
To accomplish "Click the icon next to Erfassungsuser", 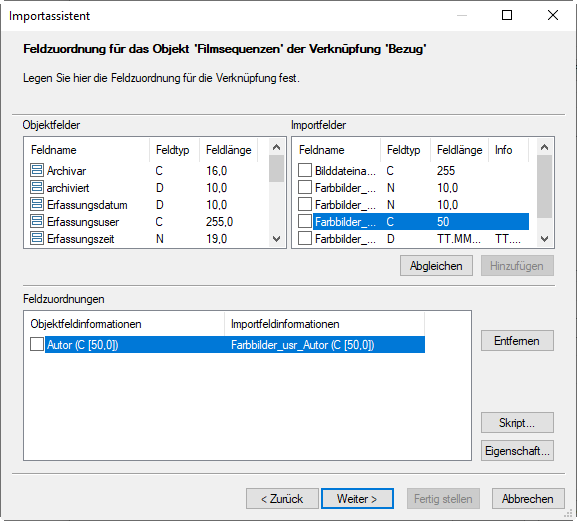I will pyautogui.click(x=37, y=221).
